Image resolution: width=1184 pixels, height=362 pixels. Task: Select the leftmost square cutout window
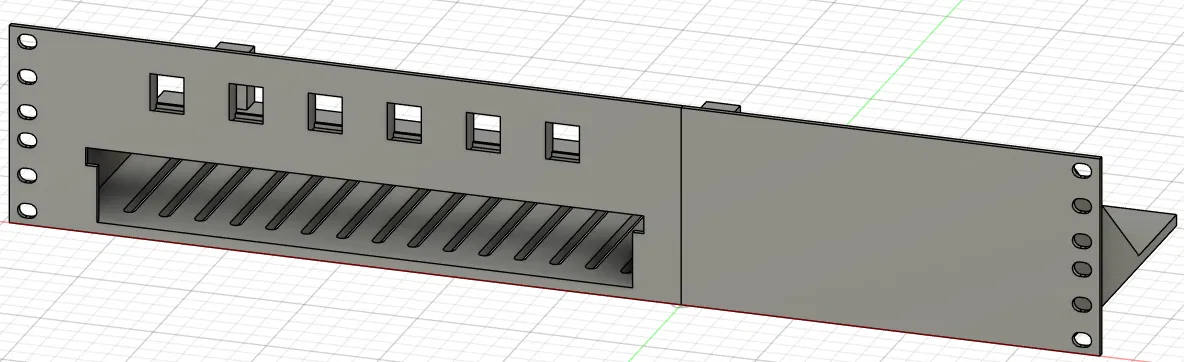[168, 94]
